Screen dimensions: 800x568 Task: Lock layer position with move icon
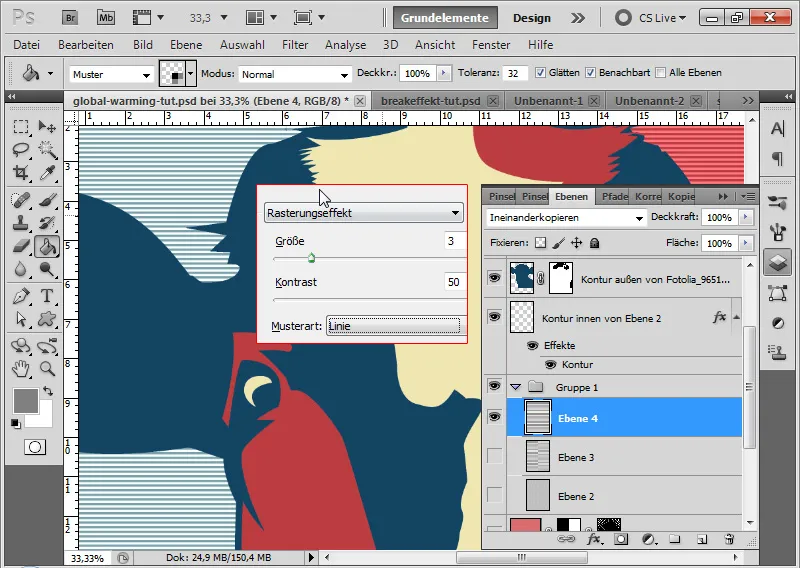(577, 243)
